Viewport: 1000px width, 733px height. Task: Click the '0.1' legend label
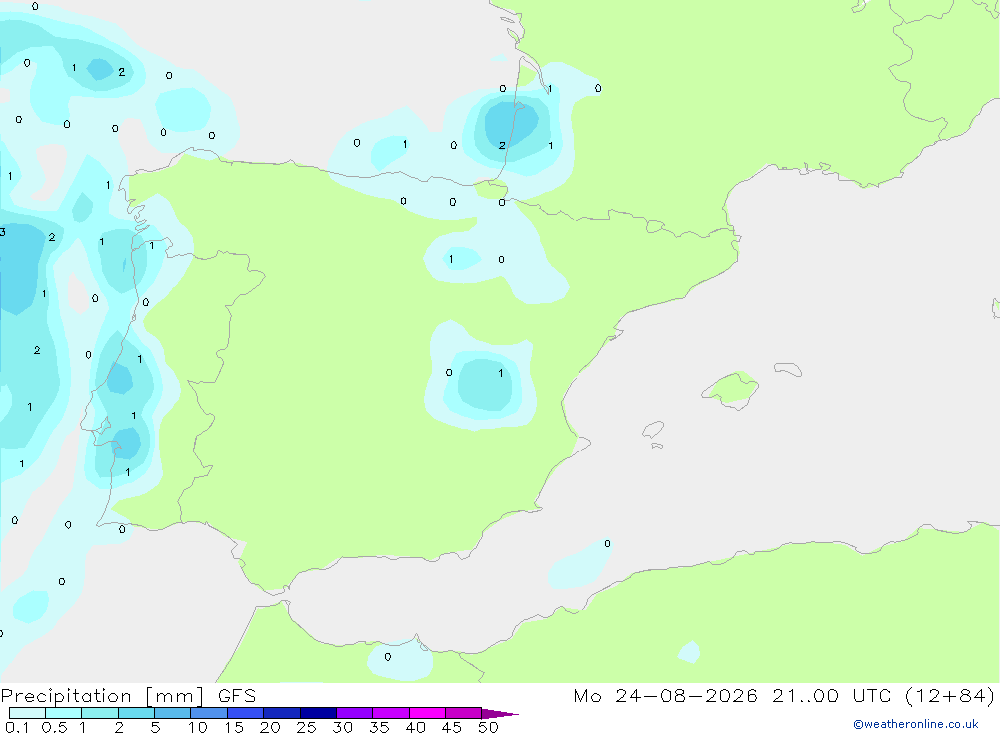point(17,727)
